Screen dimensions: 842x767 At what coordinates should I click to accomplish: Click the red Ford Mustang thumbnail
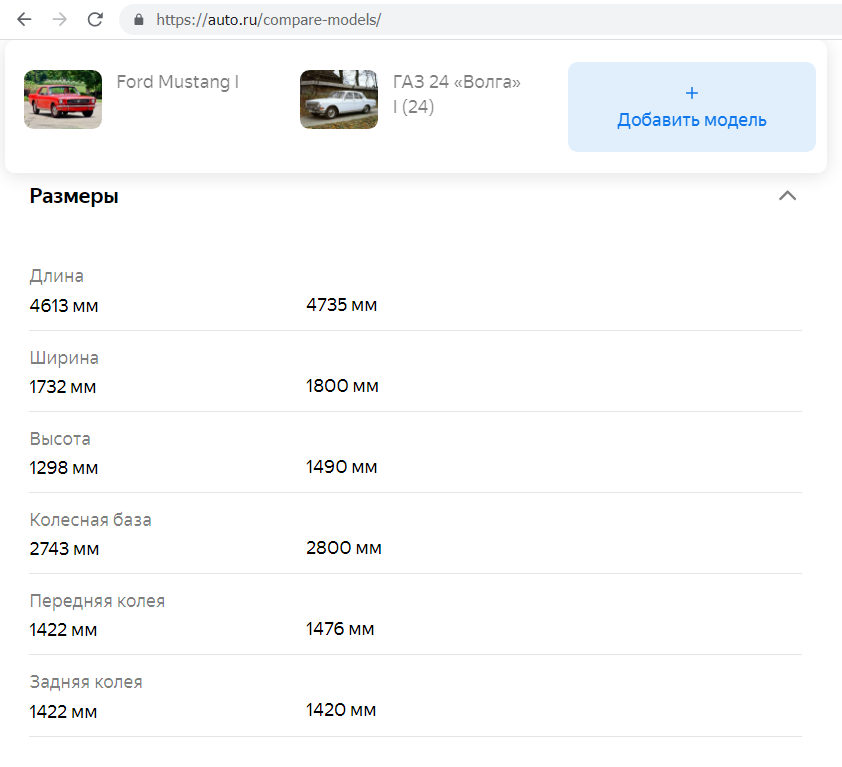tap(63, 99)
